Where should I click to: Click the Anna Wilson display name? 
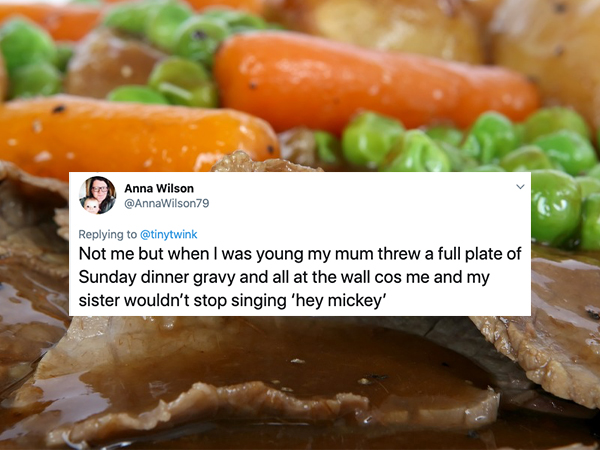159,188
